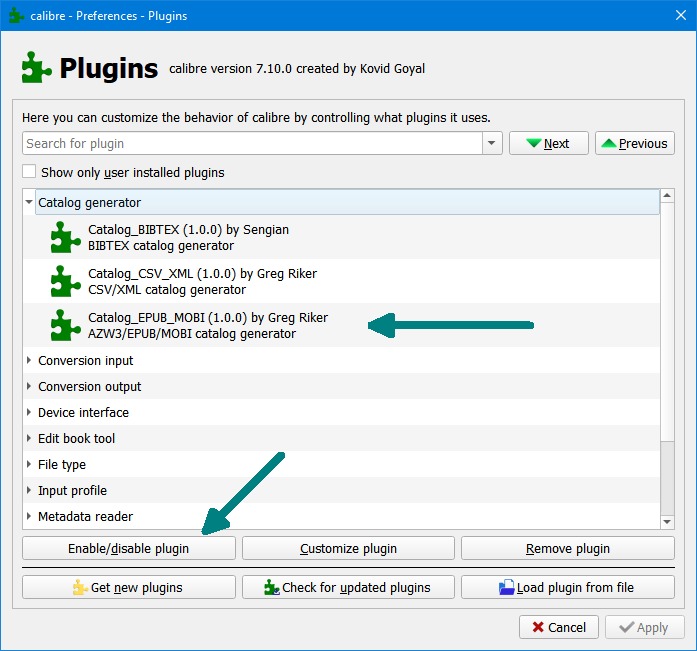Click the Previous search button
697x651 pixels.
(635, 143)
